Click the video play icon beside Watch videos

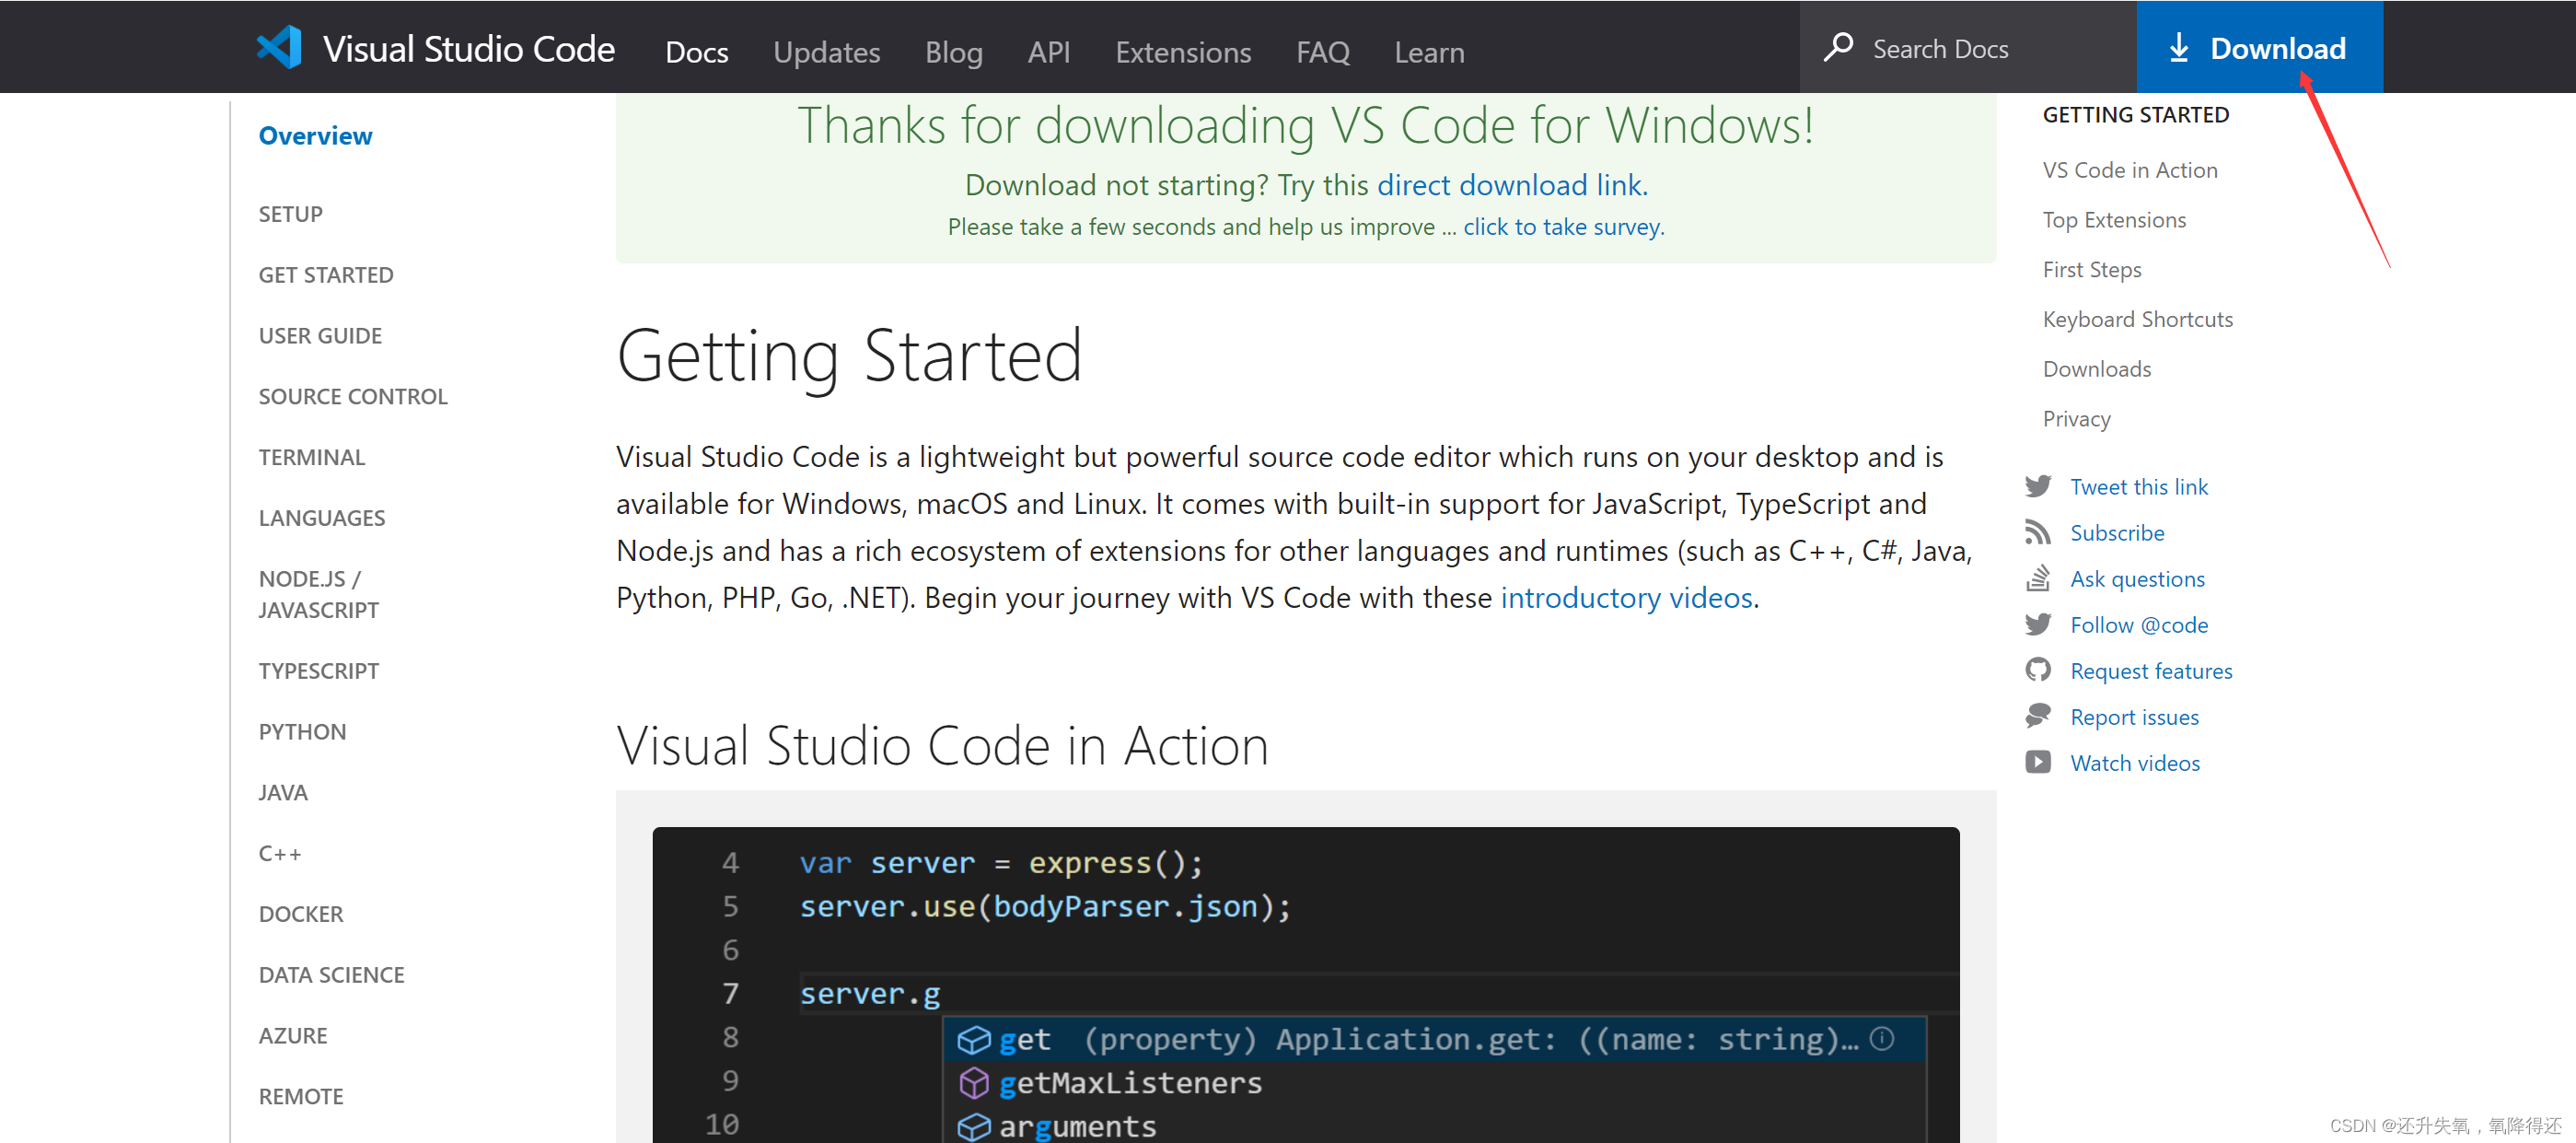[x=2038, y=763]
